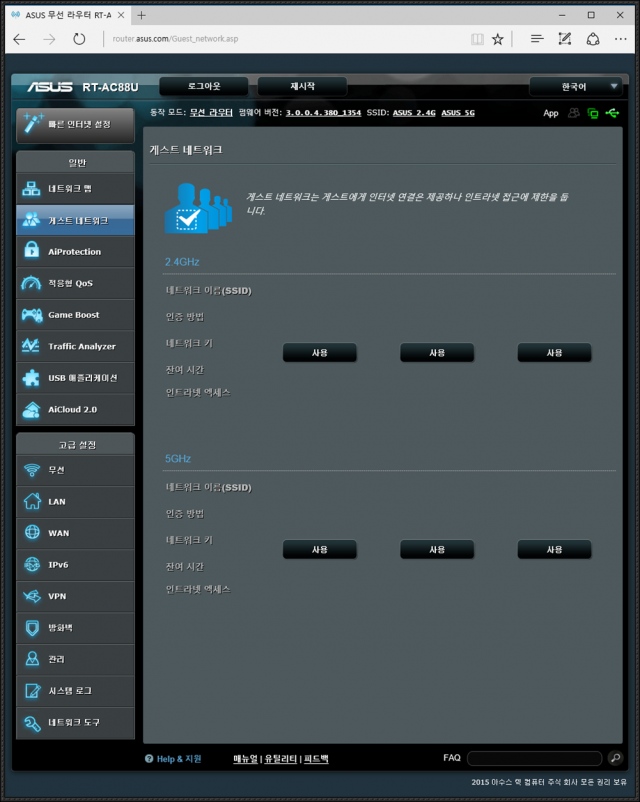Image resolution: width=640 pixels, height=802 pixels.
Task: Open Wireless (무선) wifi icon
Action: tap(32, 470)
